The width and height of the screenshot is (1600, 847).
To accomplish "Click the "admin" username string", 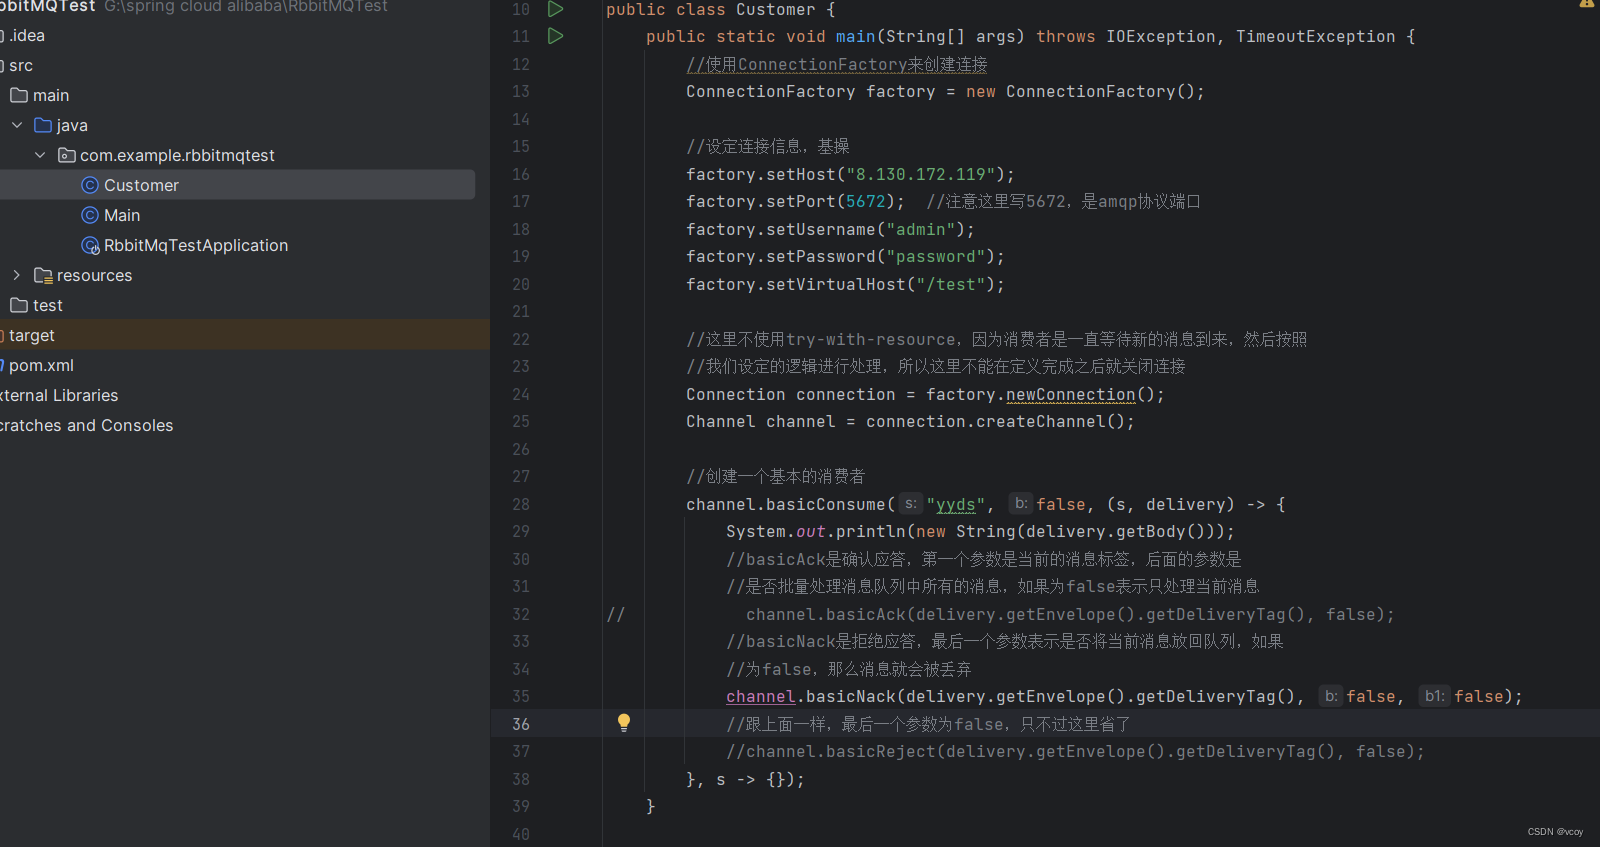I will click(x=920, y=229).
